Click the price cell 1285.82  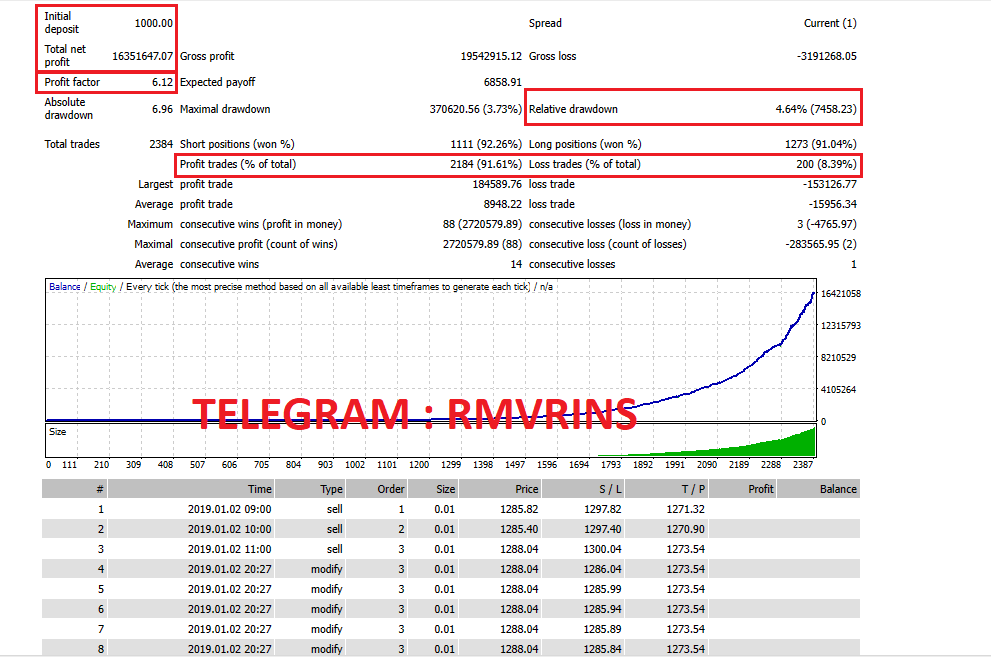click(x=519, y=509)
